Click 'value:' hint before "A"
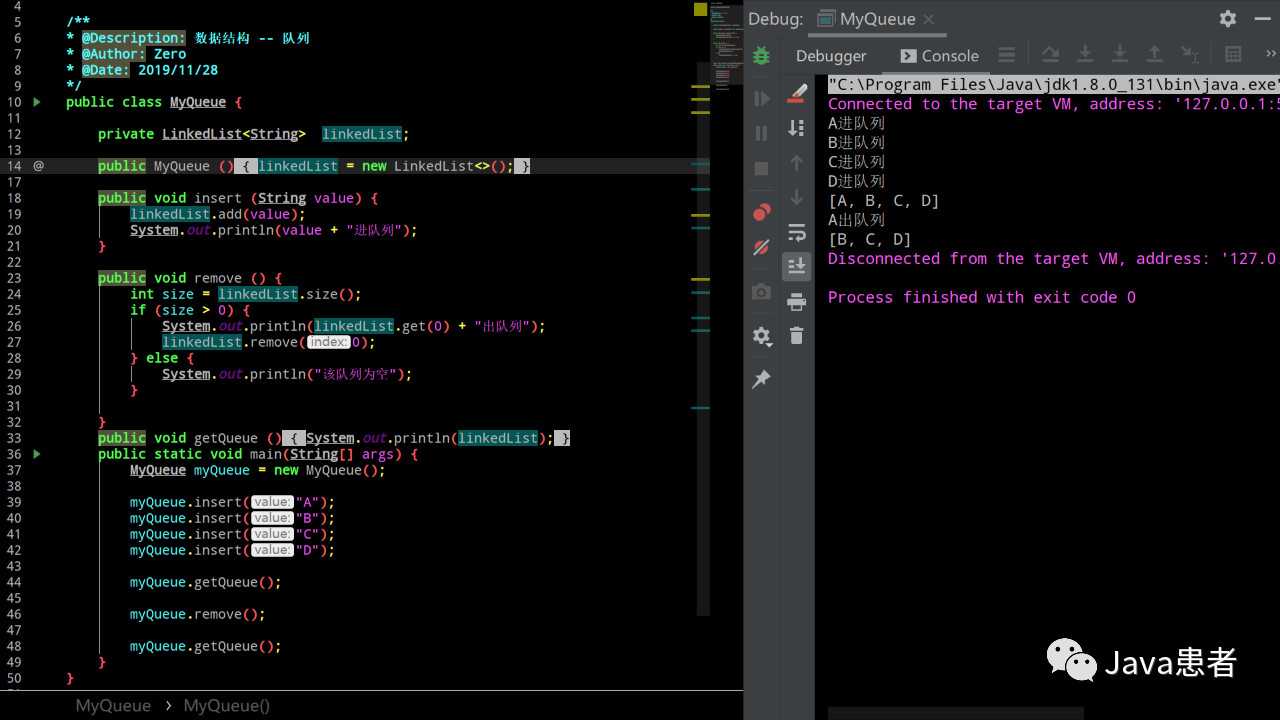1280x720 pixels. coord(272,502)
